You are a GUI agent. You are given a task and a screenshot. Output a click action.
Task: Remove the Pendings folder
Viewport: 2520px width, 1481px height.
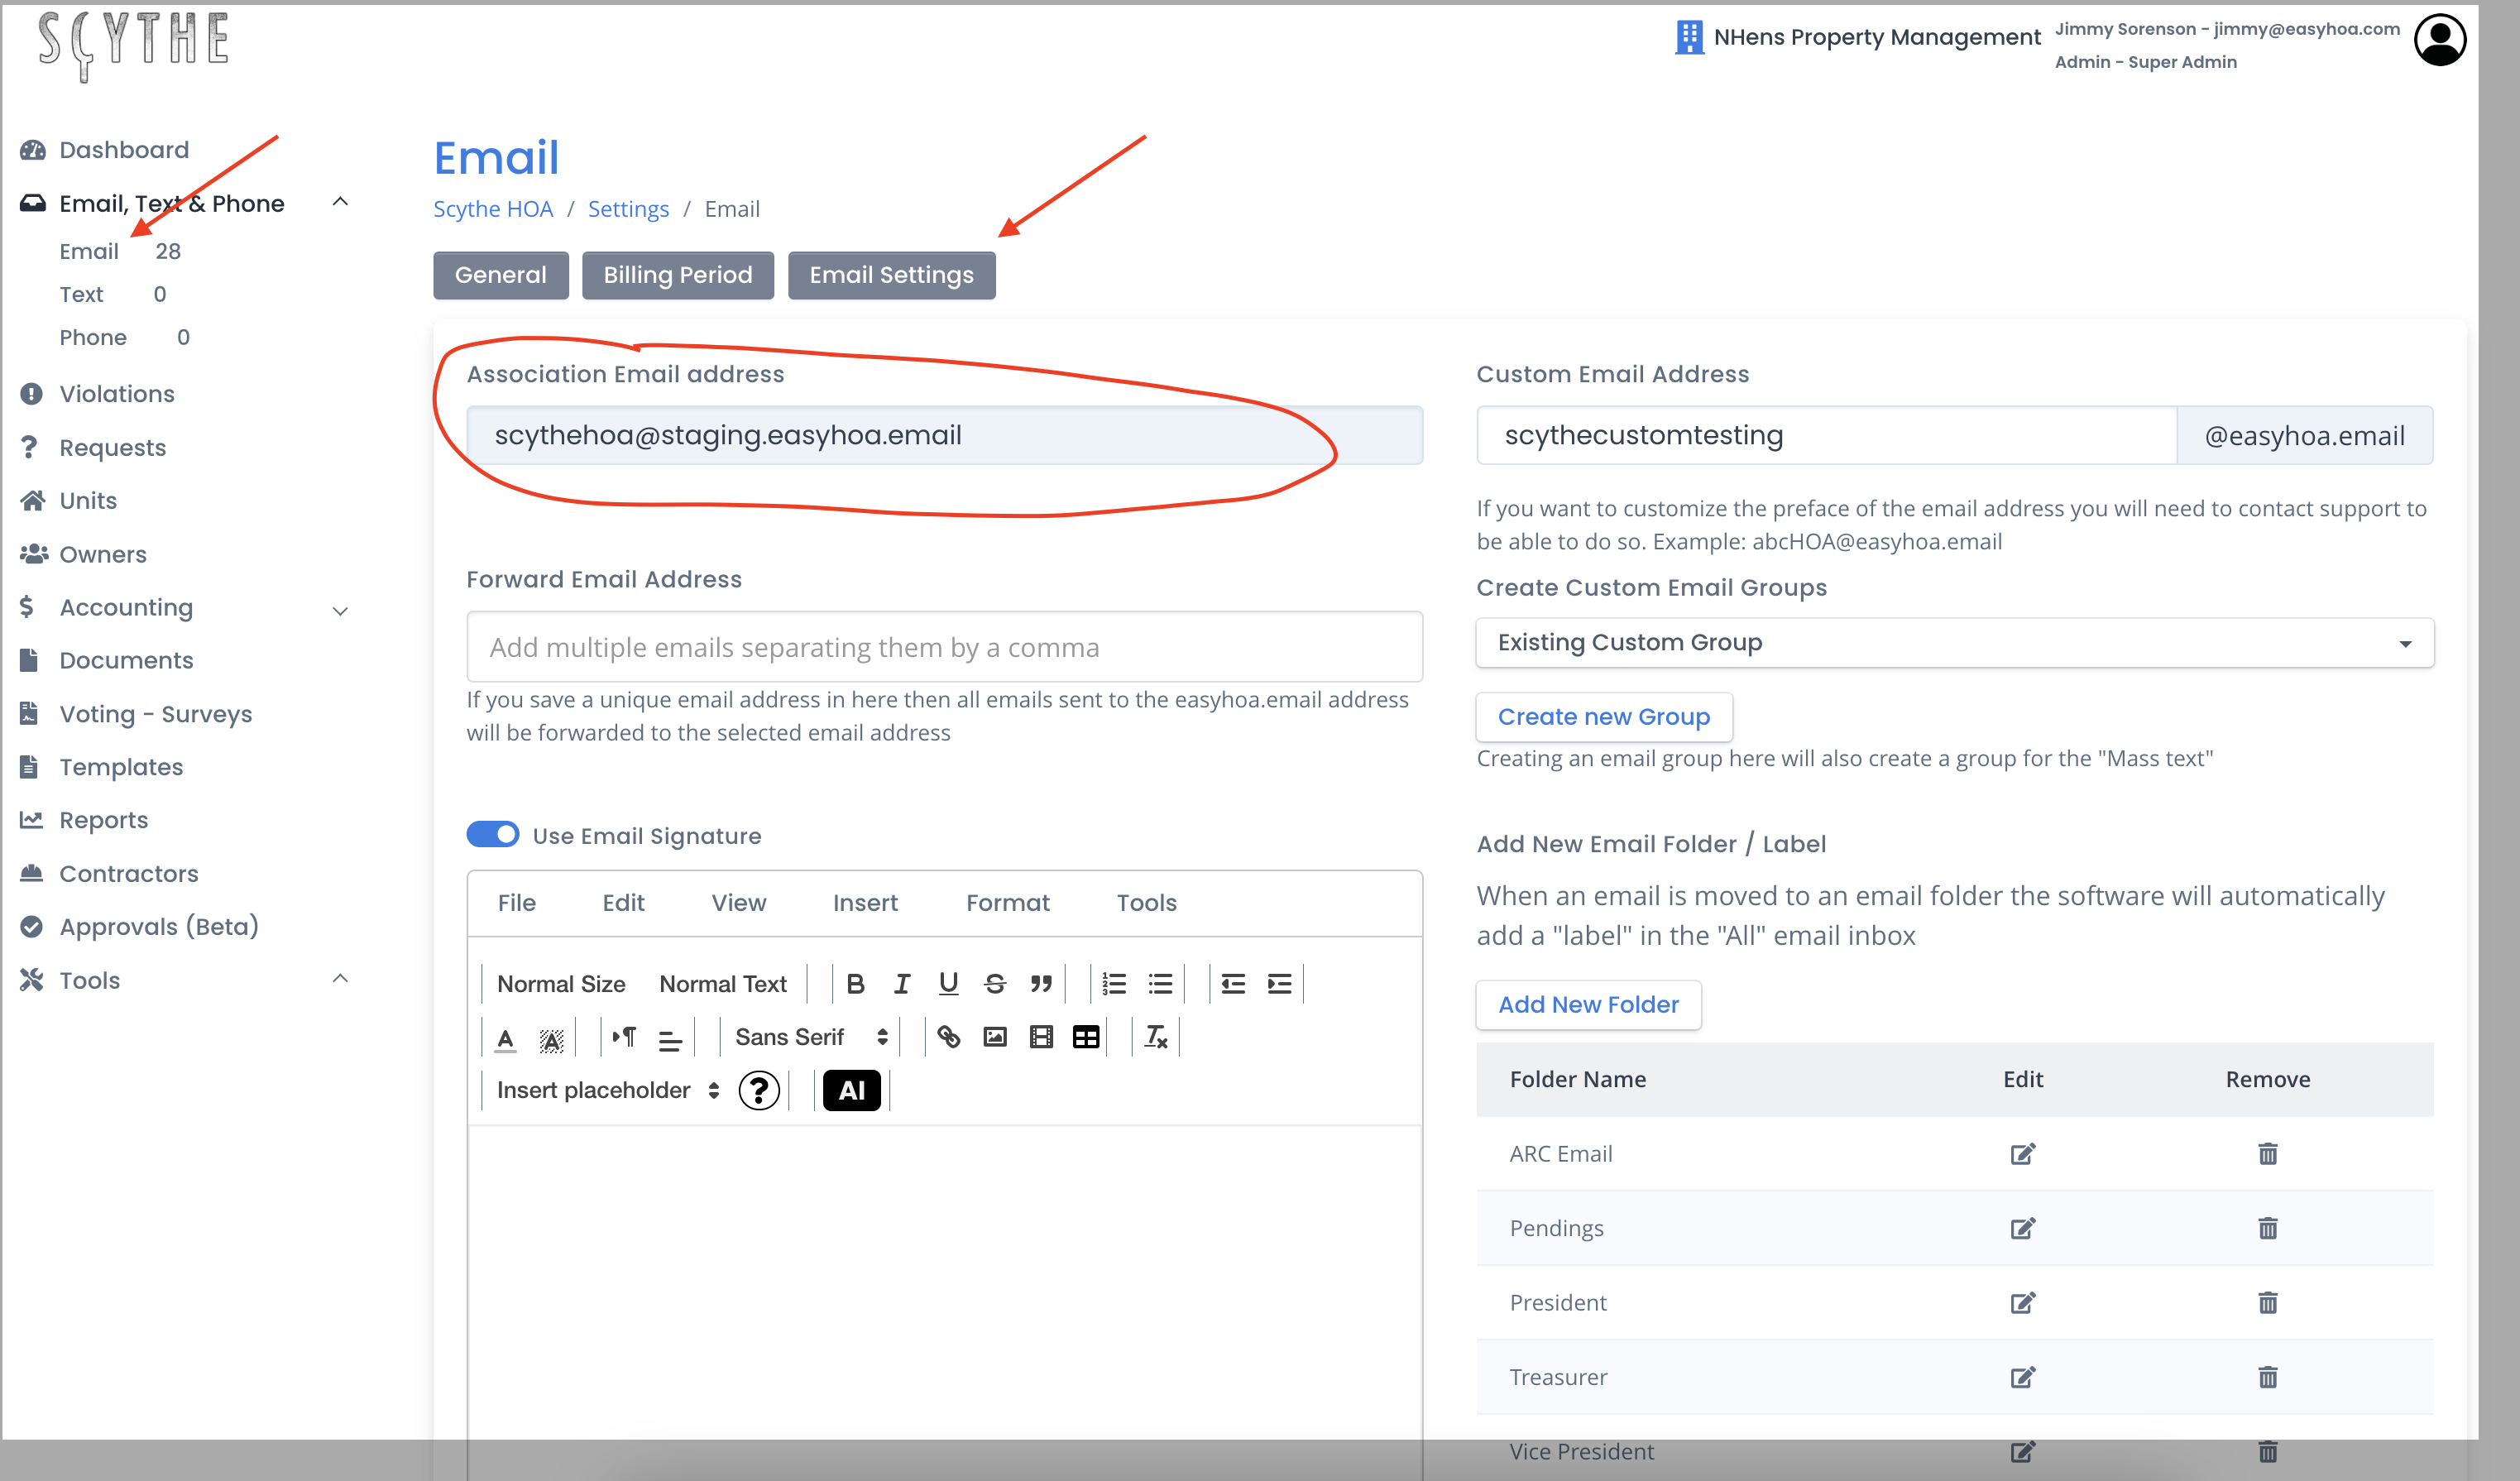(x=2267, y=1228)
